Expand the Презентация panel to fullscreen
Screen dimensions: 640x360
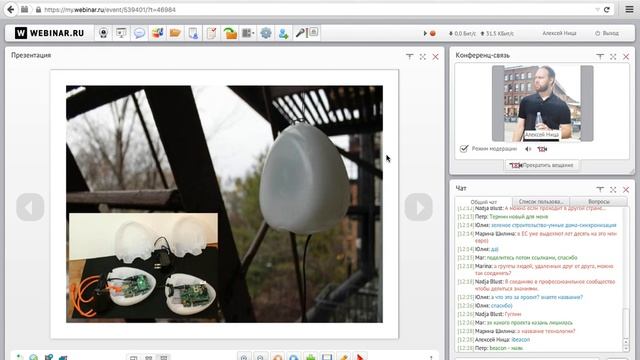[x=422, y=57]
